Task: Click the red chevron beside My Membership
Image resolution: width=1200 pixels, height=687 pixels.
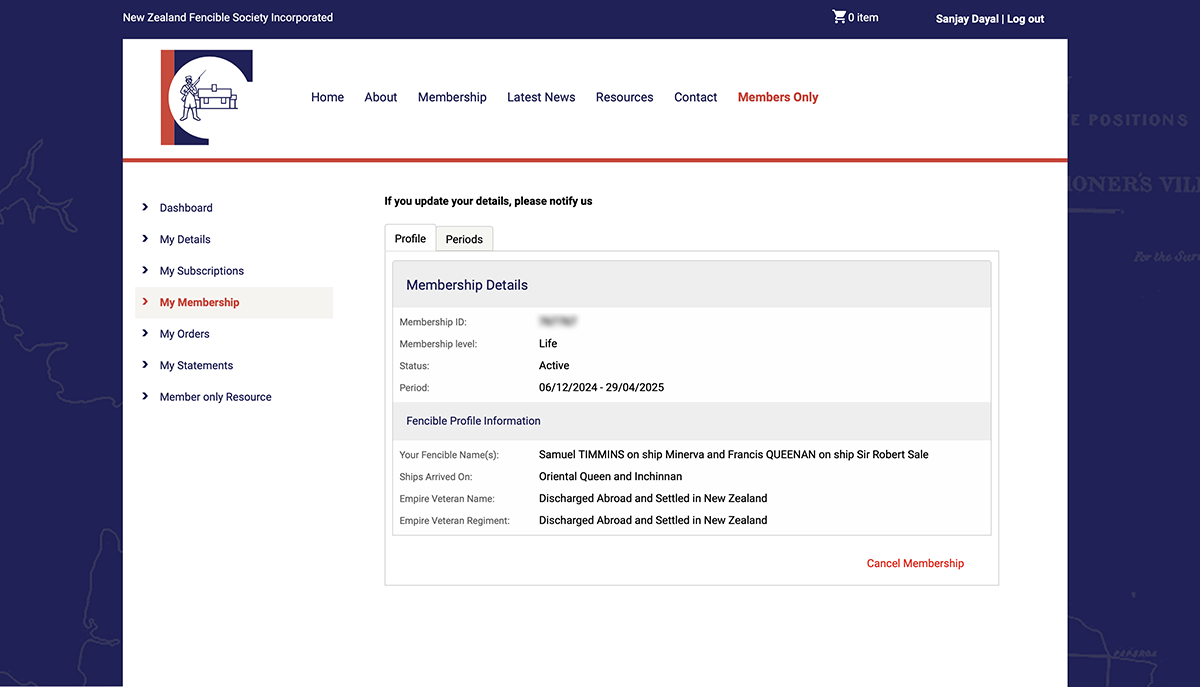Action: 144,302
